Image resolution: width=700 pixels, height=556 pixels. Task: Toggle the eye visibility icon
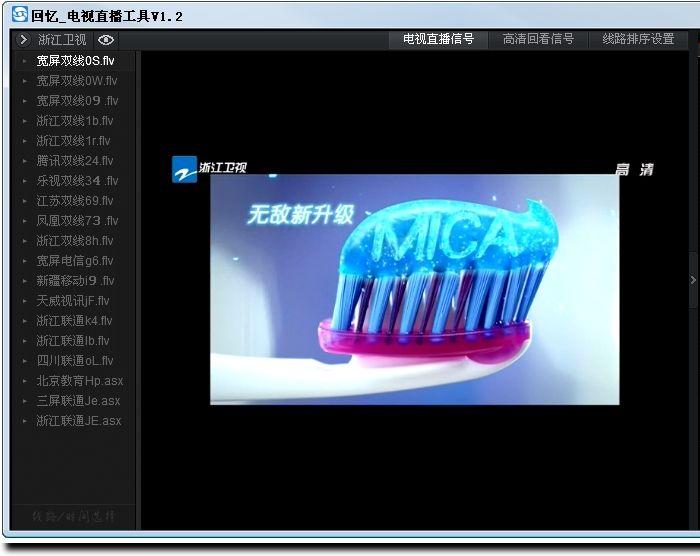(106, 40)
